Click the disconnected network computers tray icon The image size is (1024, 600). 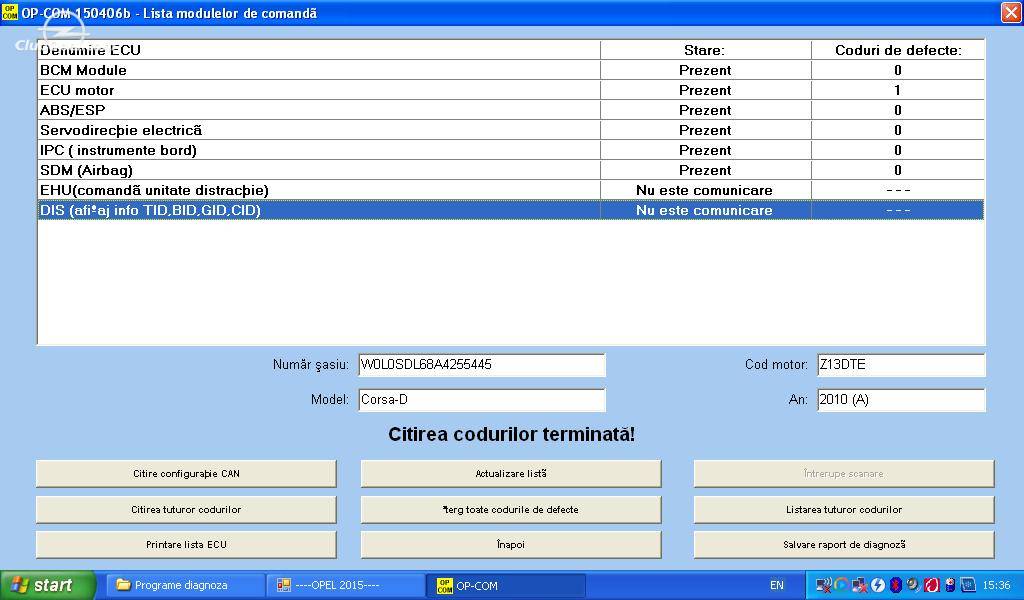[x=859, y=585]
